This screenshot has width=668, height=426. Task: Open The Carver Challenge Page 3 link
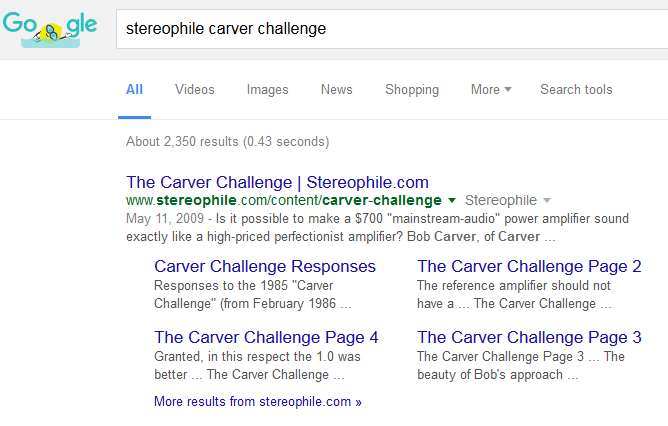click(529, 337)
